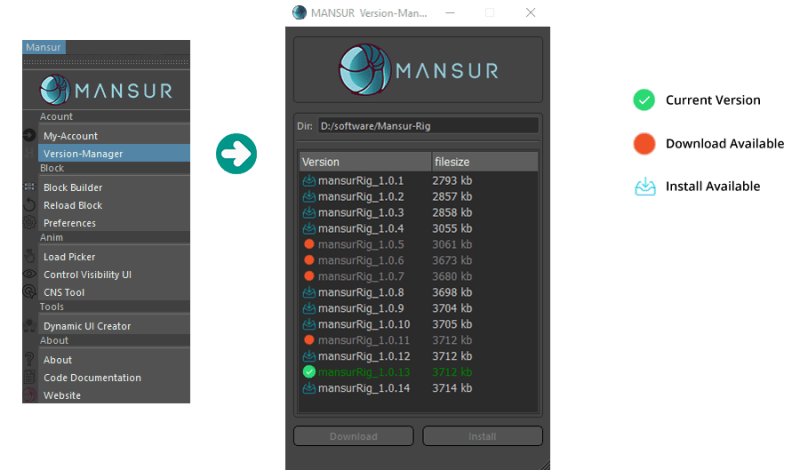Click the Install button
800x470 pixels.
482,436
